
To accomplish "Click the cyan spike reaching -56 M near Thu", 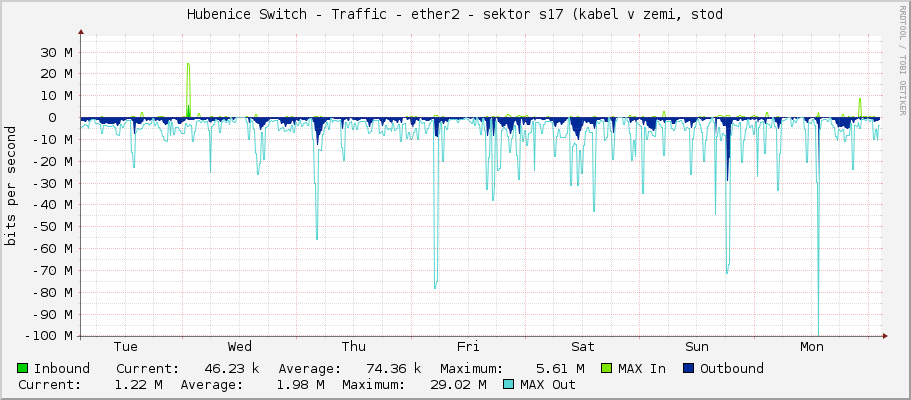I will pyautogui.click(x=317, y=180).
